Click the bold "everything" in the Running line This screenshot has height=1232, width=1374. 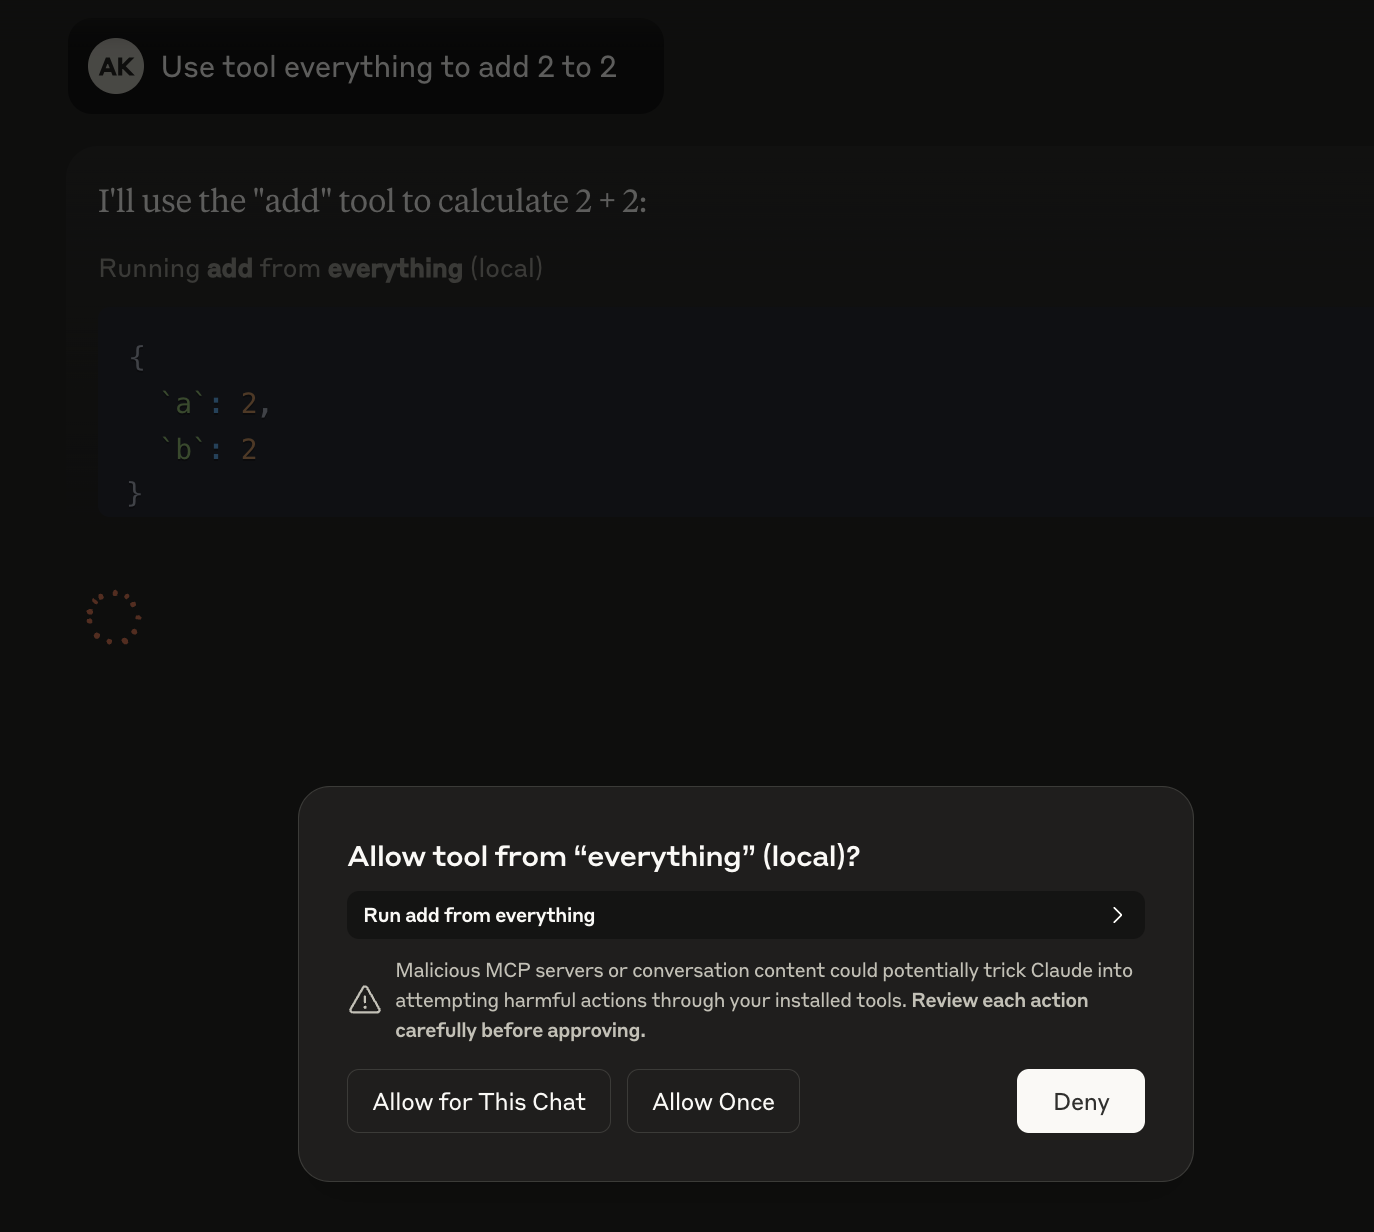pyautogui.click(x=395, y=268)
